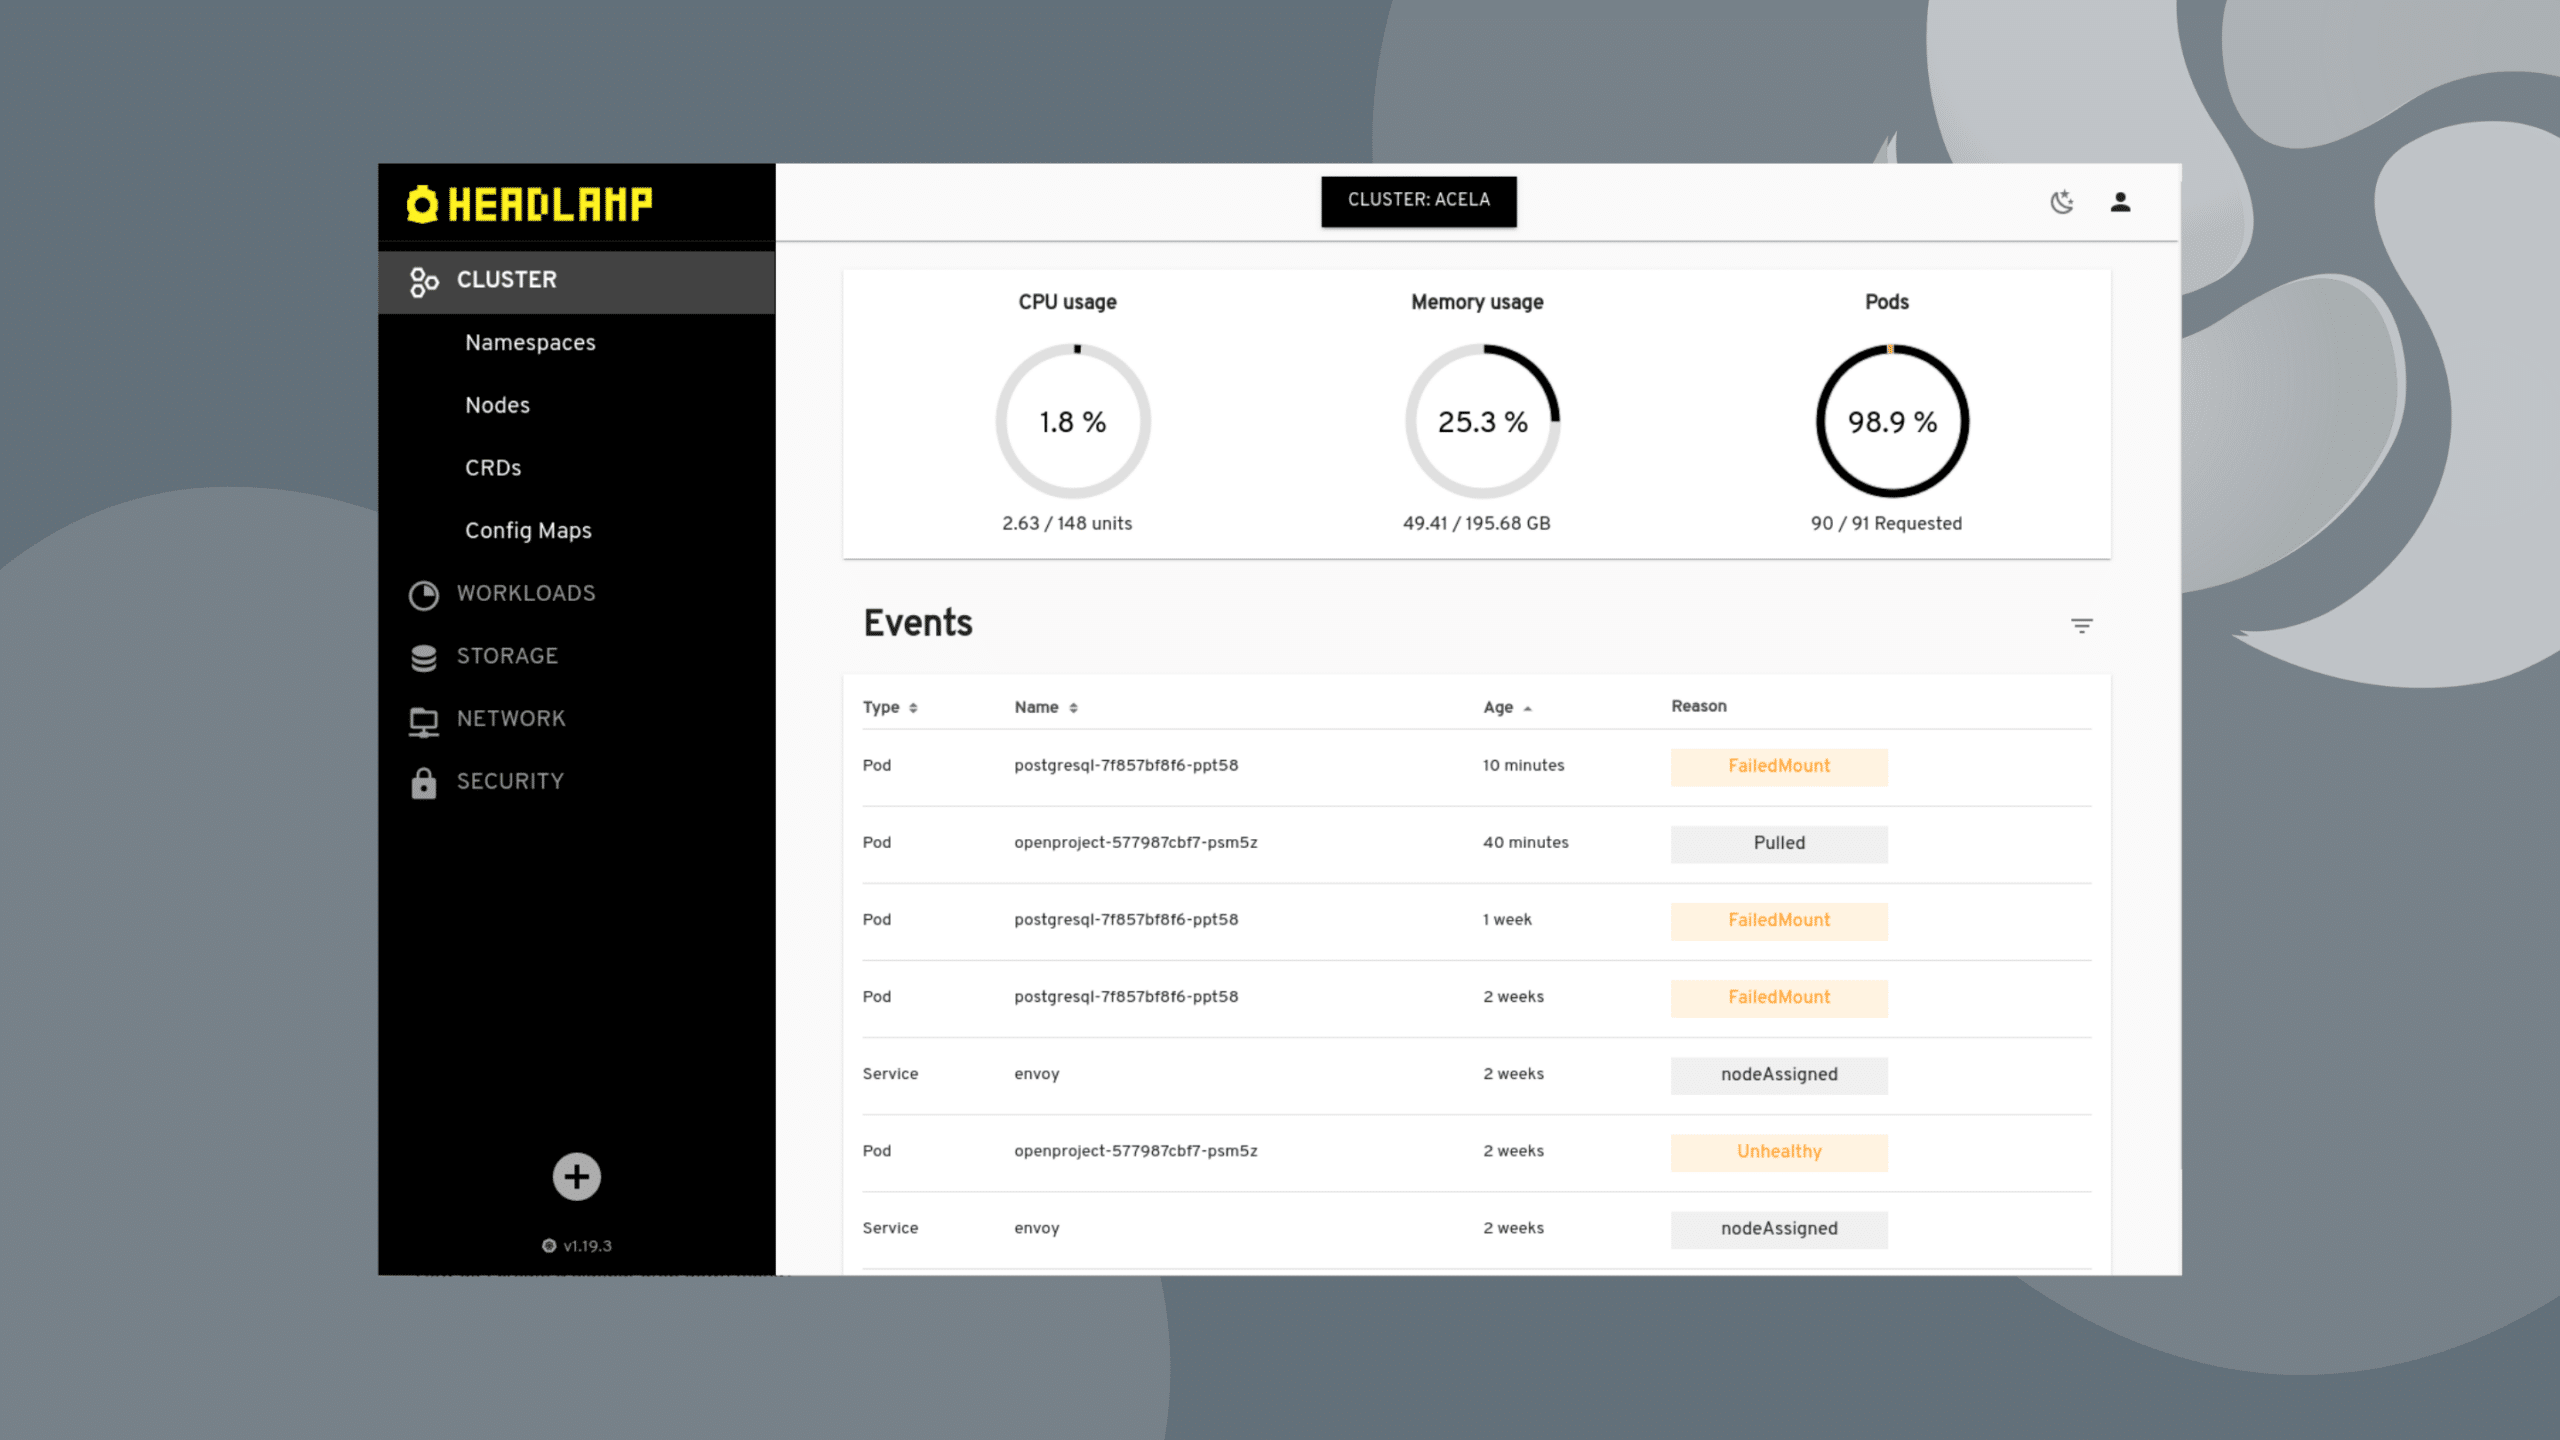The height and width of the screenshot is (1440, 2560).
Task: Sort events by Age column
Action: coord(1507,707)
